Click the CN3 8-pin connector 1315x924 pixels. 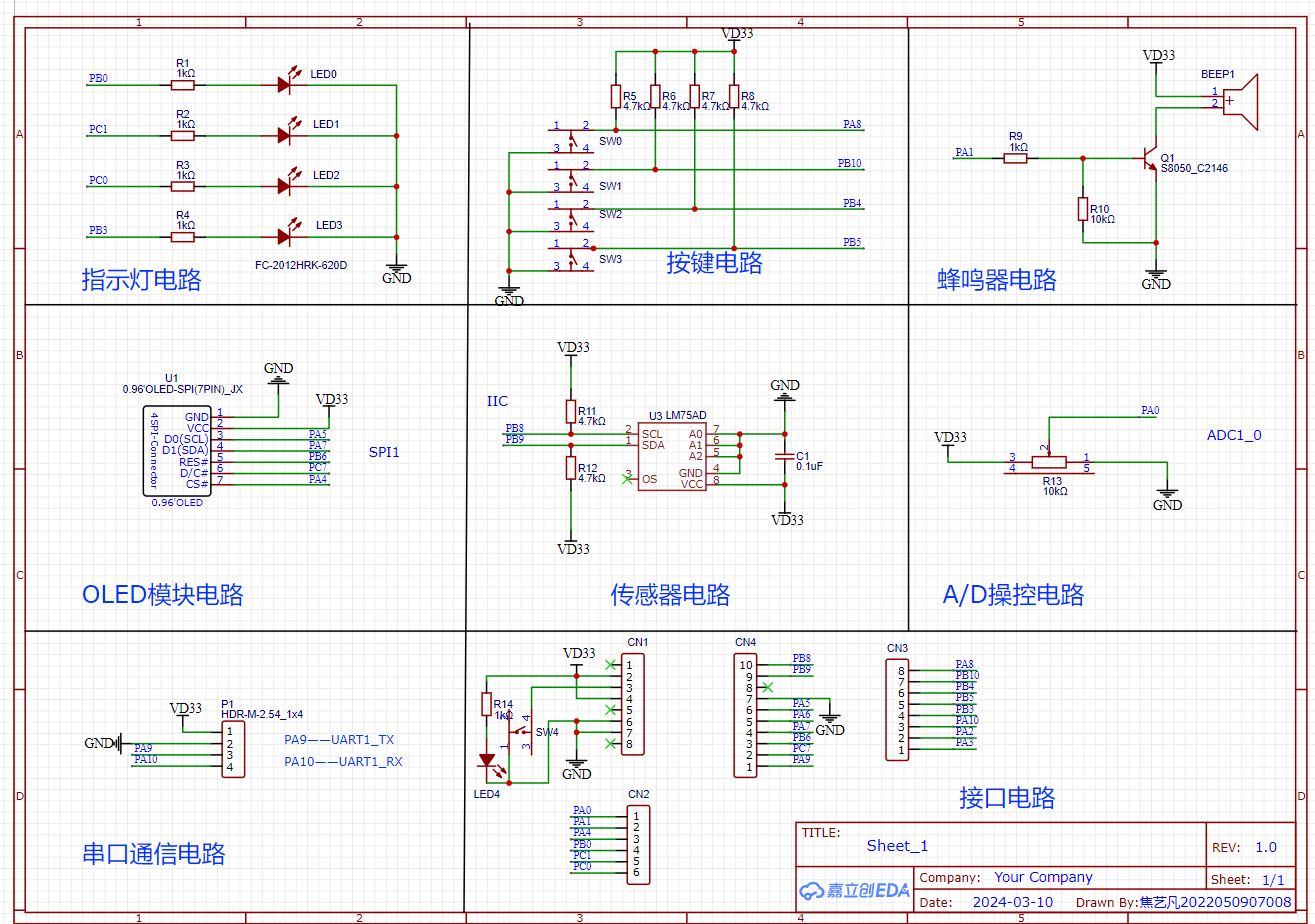(897, 710)
